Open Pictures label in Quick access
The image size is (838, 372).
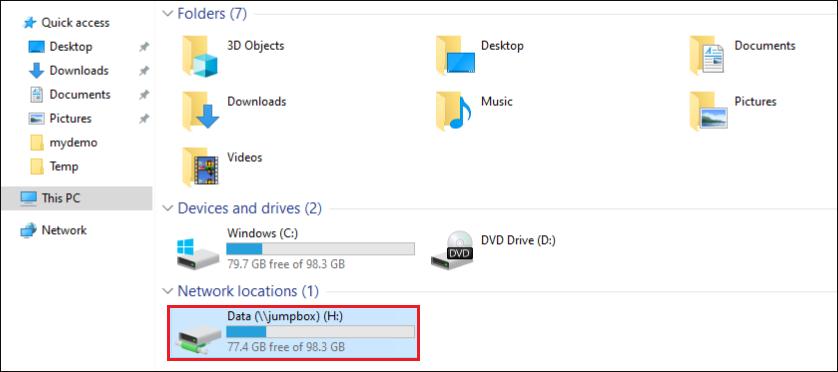click(x=71, y=119)
